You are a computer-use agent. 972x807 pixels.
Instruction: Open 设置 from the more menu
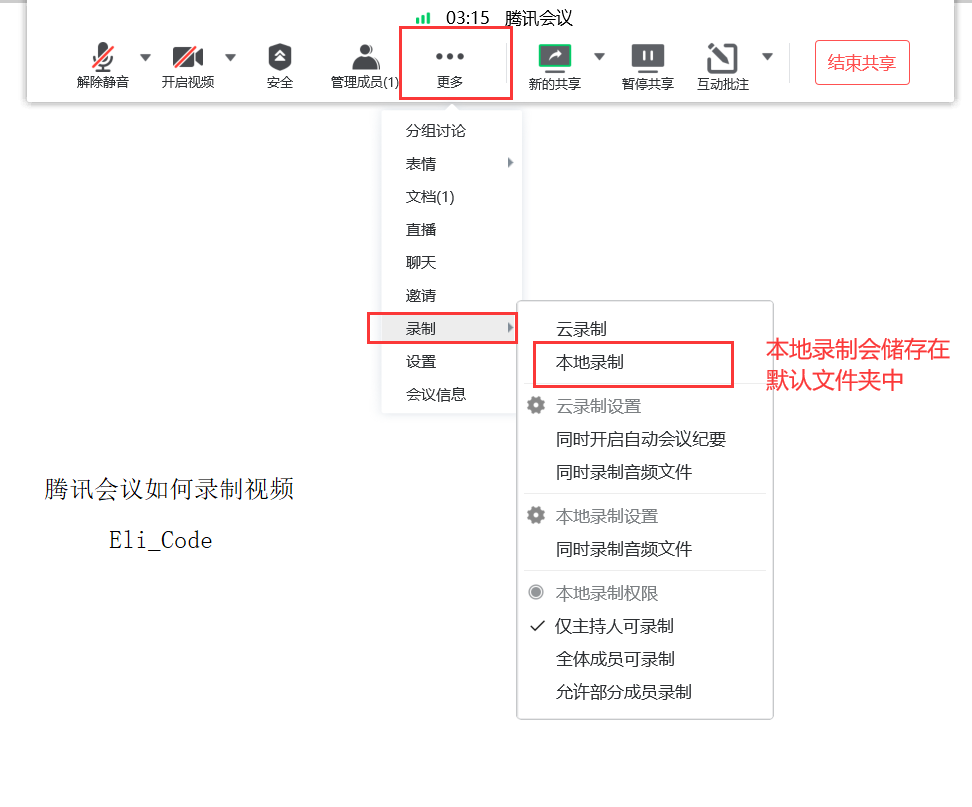tap(451, 362)
